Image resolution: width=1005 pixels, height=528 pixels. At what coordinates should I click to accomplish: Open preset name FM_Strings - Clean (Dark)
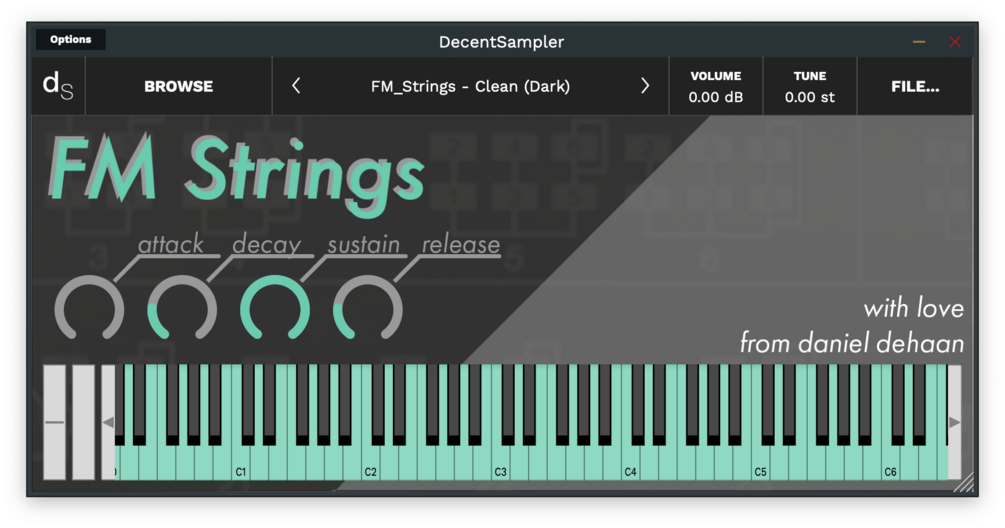[x=470, y=87]
